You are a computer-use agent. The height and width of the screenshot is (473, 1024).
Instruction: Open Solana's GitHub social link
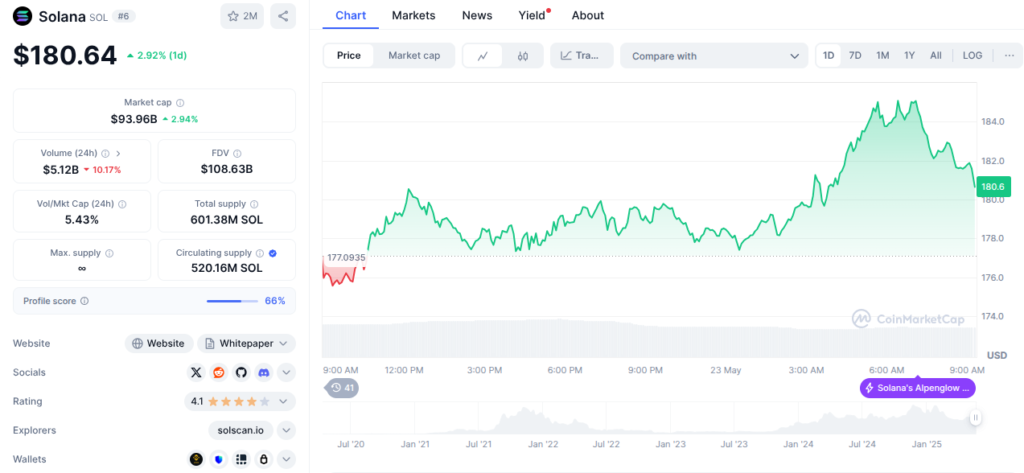(241, 372)
